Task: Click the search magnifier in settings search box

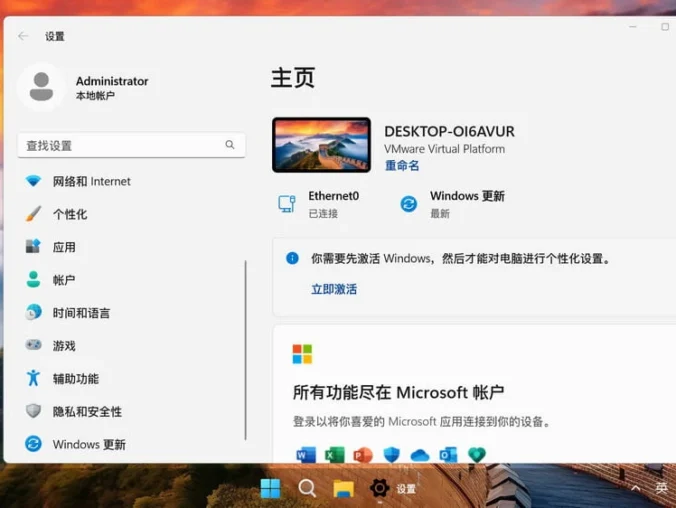Action: (x=230, y=145)
